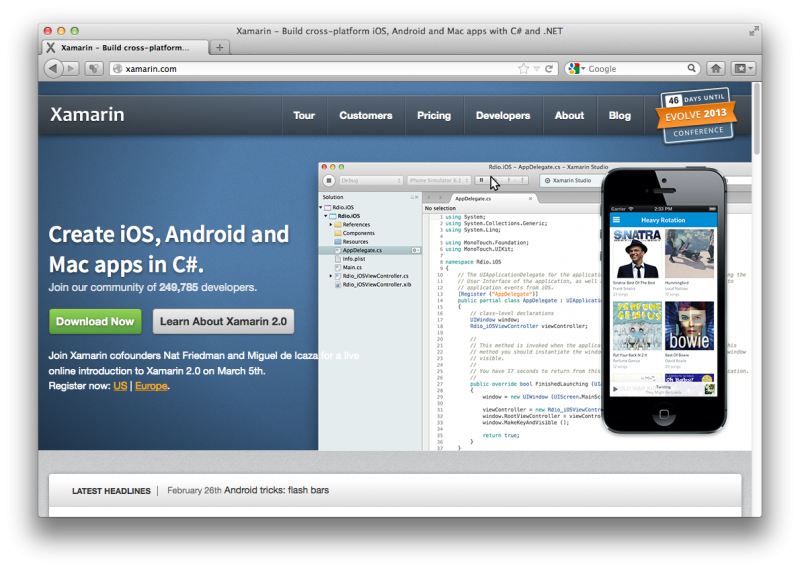Open the US registration link
Viewport: 800px width, 570px height.
(120, 386)
